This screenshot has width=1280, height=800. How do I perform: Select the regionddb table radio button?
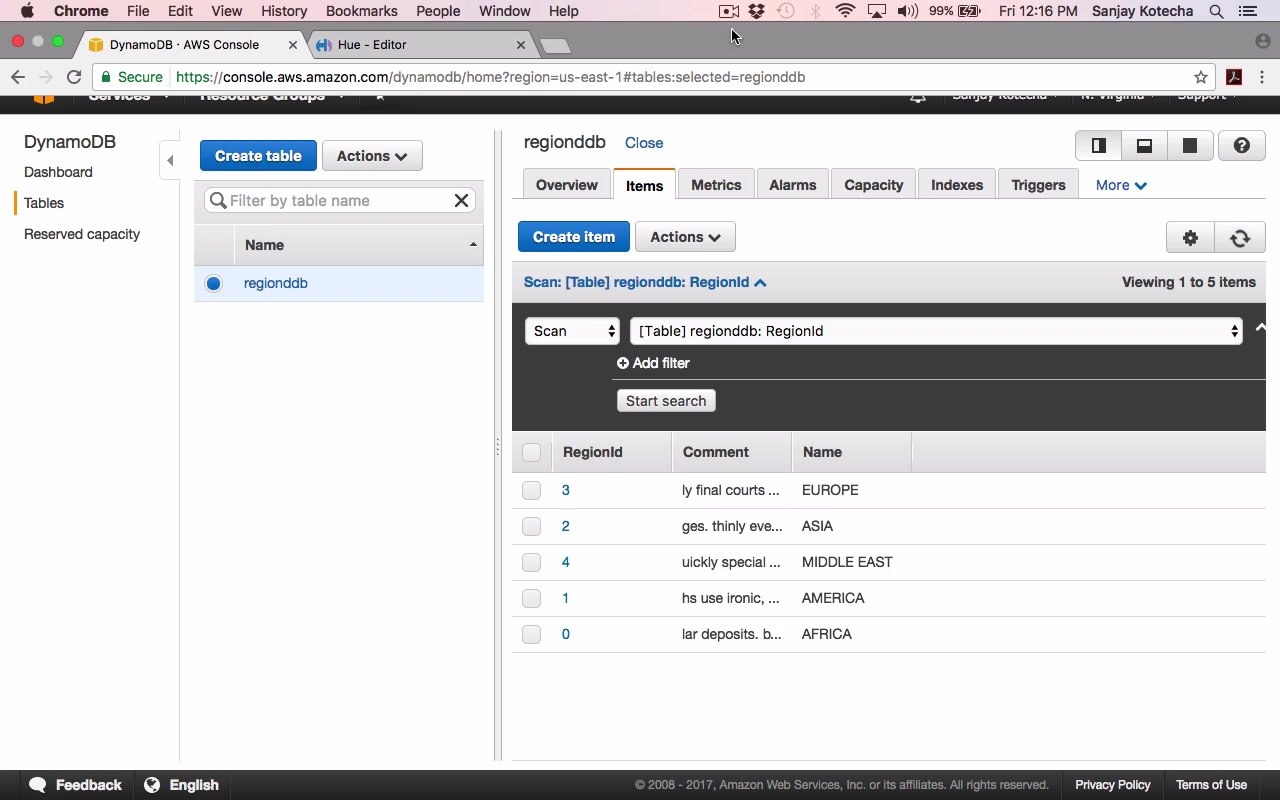coord(213,283)
